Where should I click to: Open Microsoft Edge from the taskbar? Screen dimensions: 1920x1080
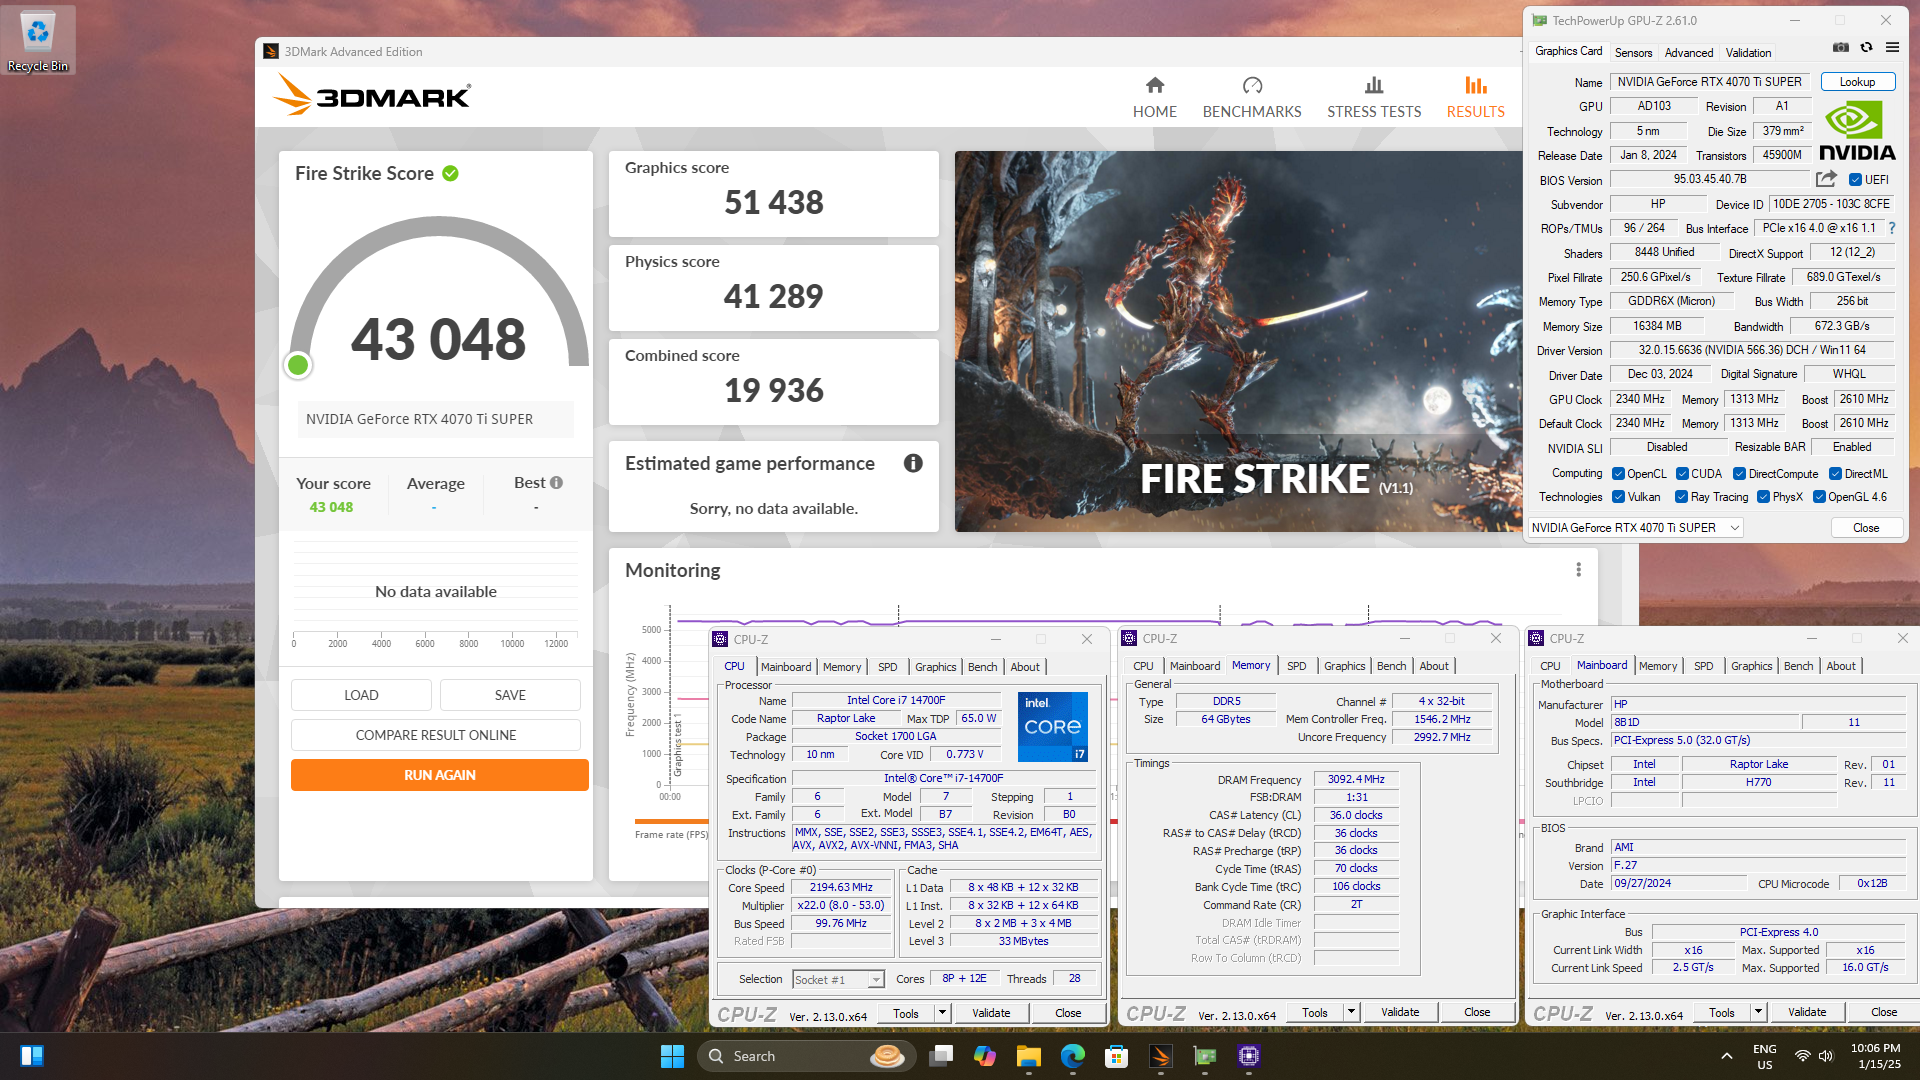[x=1073, y=1056]
